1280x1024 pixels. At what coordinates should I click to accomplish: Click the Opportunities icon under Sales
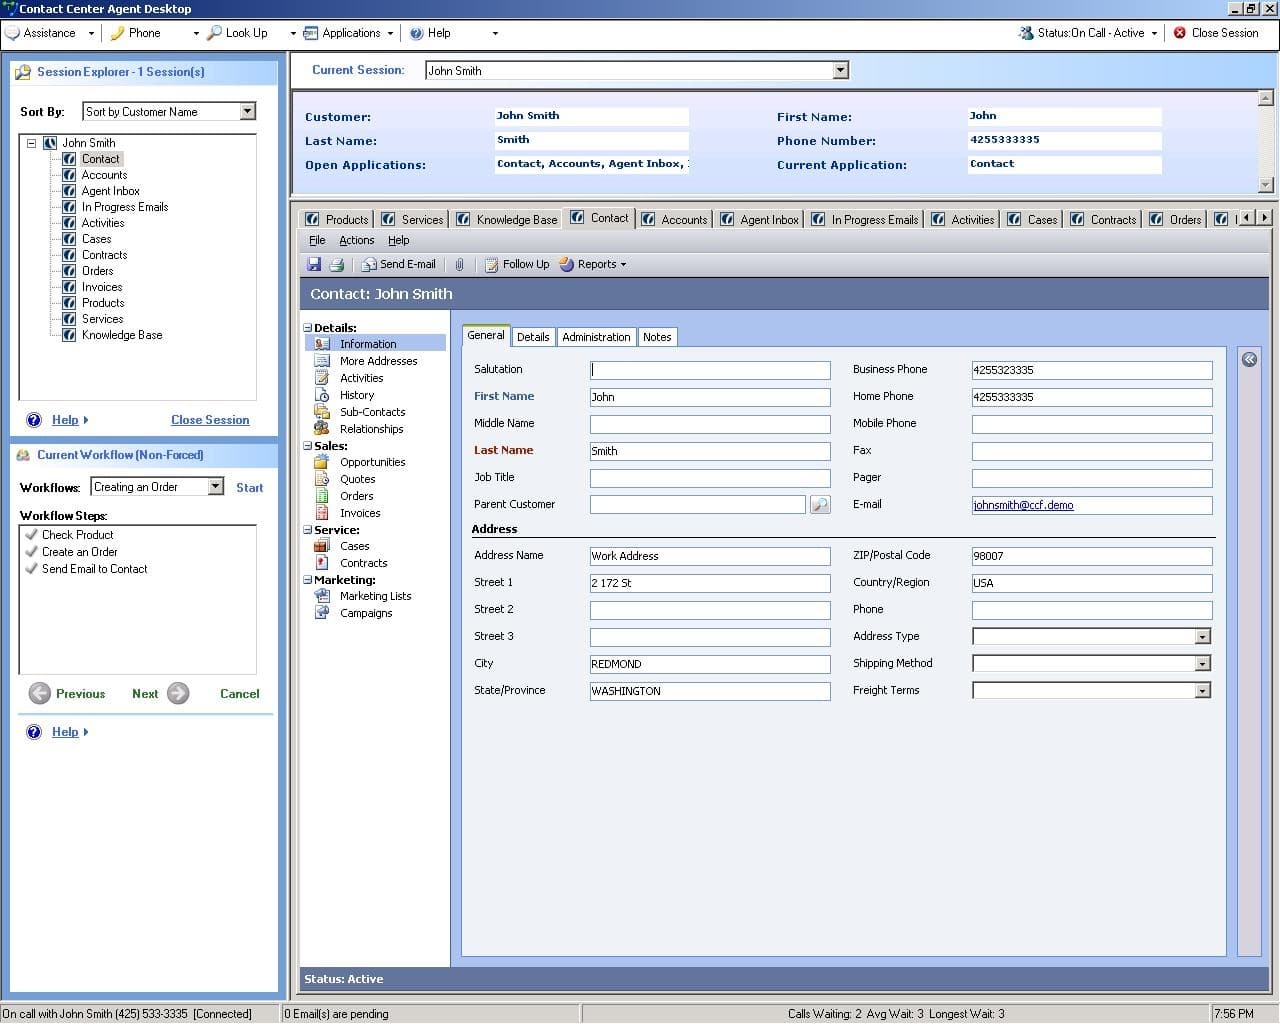point(322,462)
